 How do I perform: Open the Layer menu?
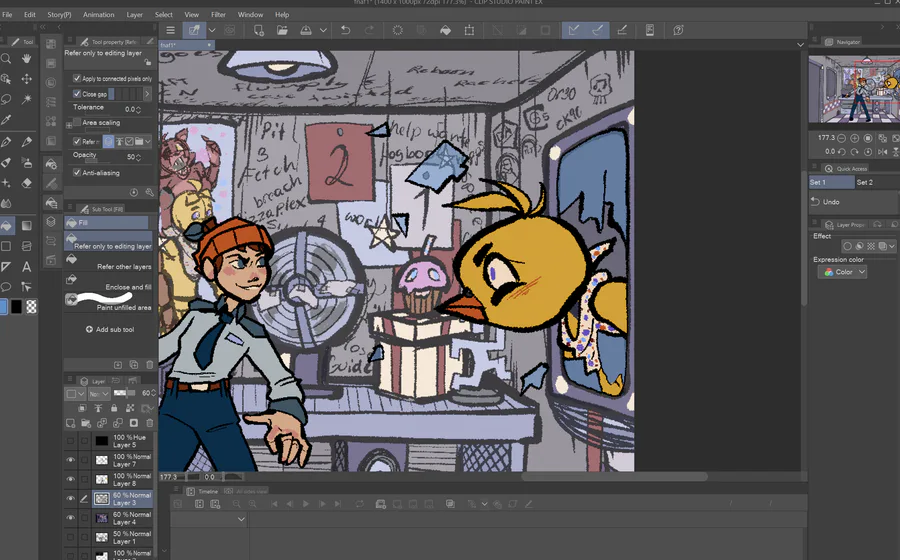(x=134, y=14)
